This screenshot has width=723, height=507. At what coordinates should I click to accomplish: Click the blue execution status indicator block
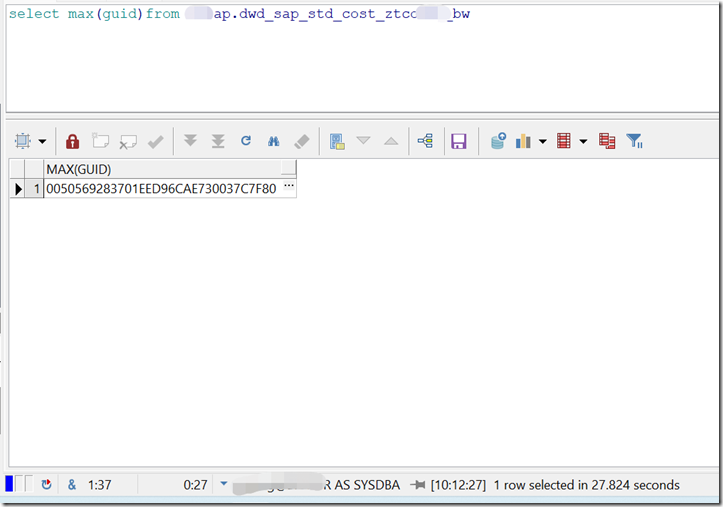coord(9,483)
